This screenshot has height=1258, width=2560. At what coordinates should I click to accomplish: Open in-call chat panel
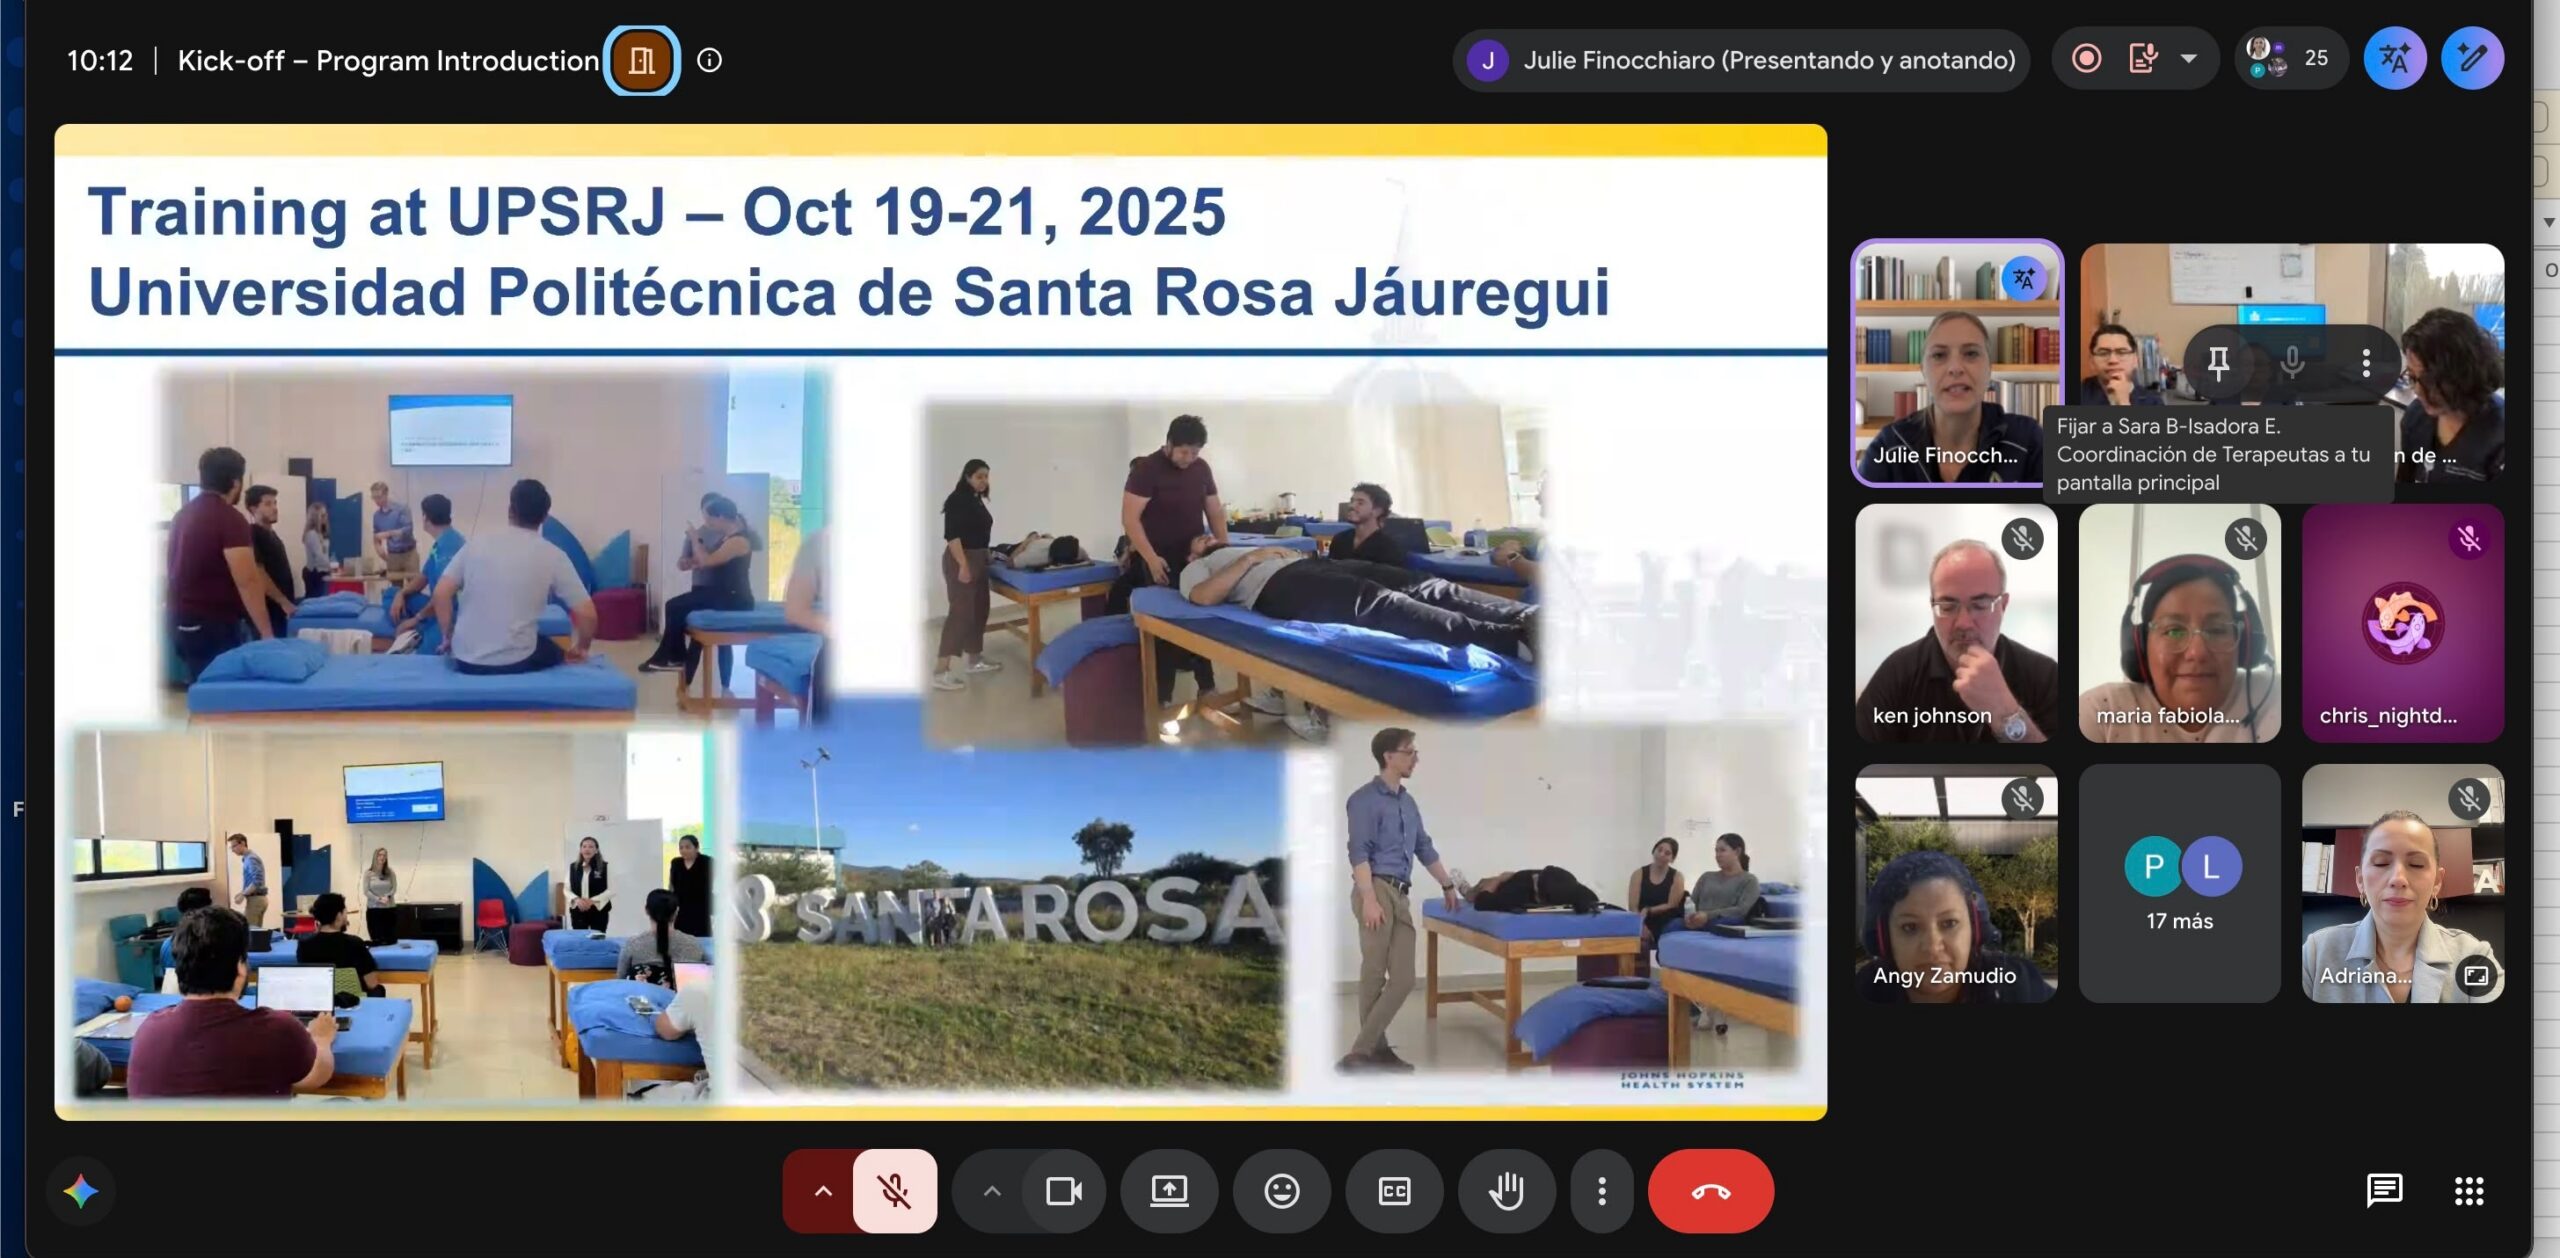(2384, 1190)
